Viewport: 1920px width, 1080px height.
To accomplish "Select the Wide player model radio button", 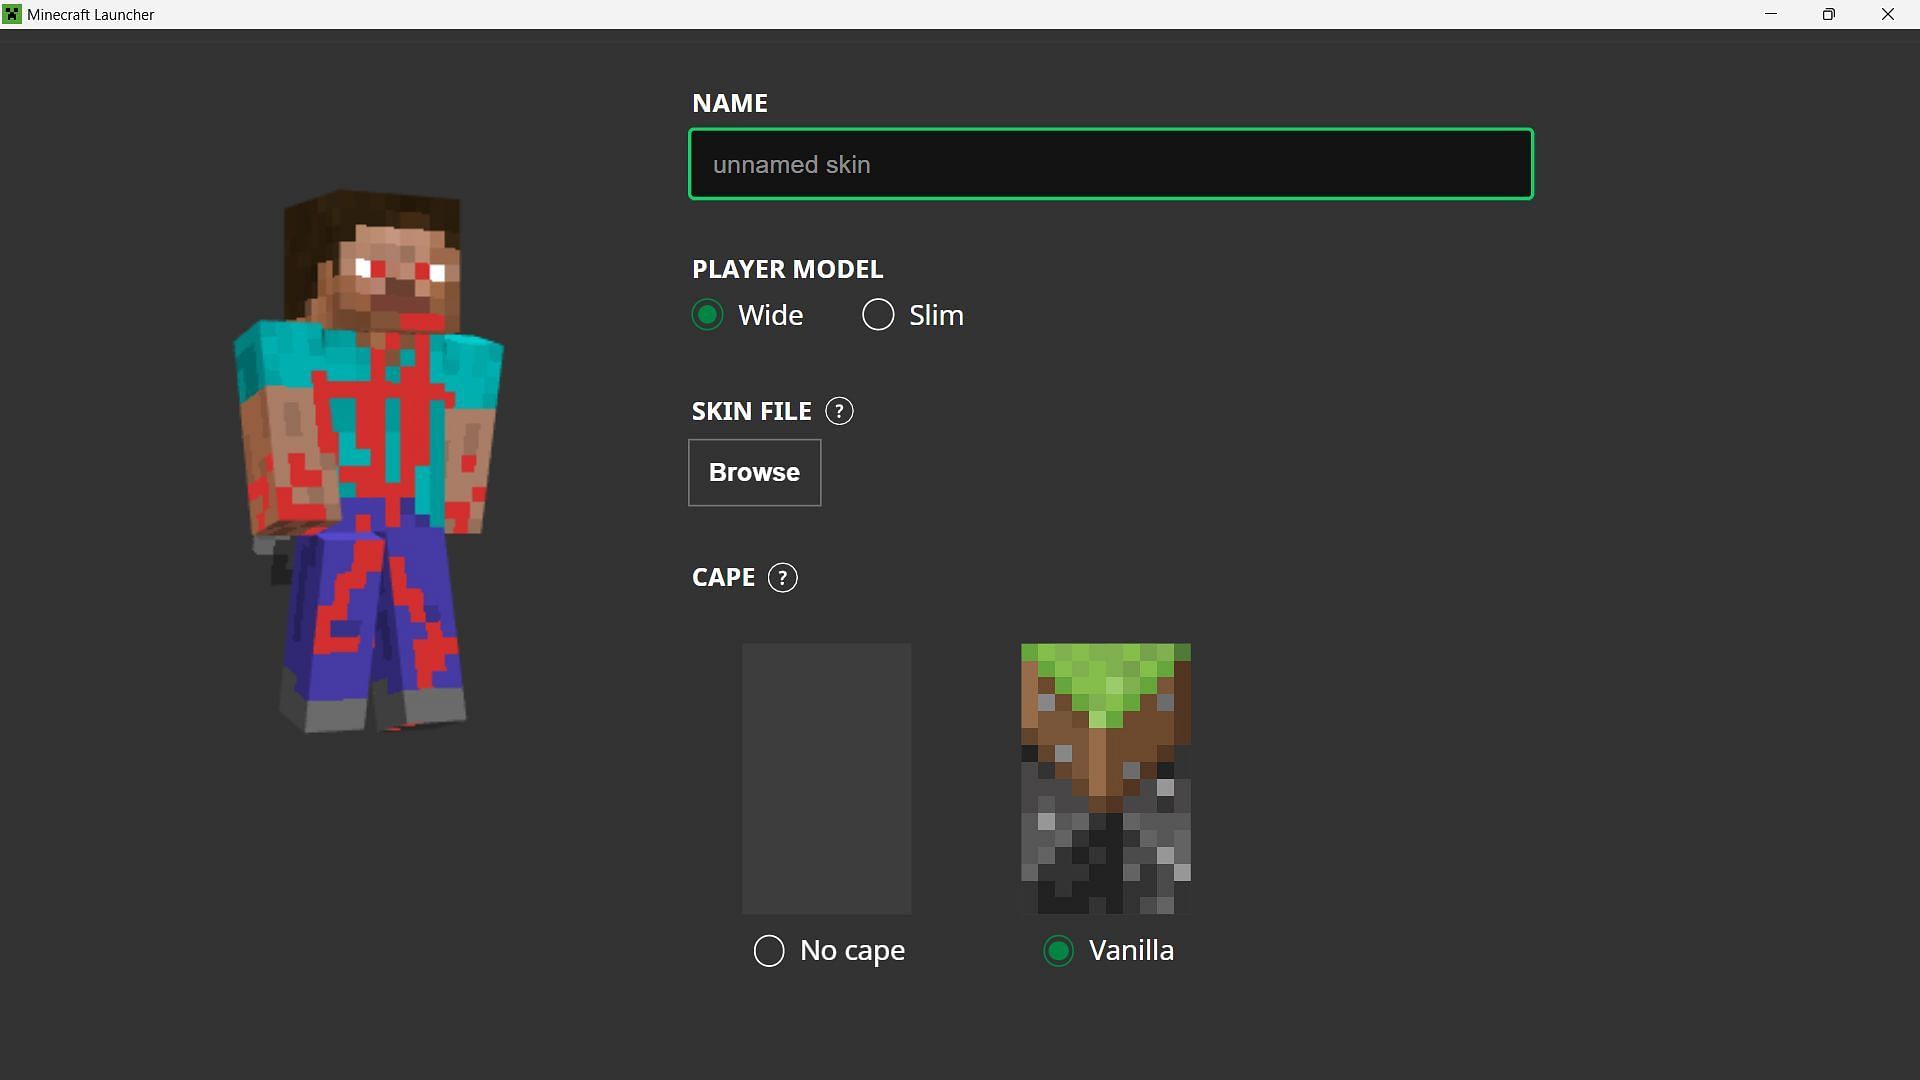I will [x=707, y=315].
